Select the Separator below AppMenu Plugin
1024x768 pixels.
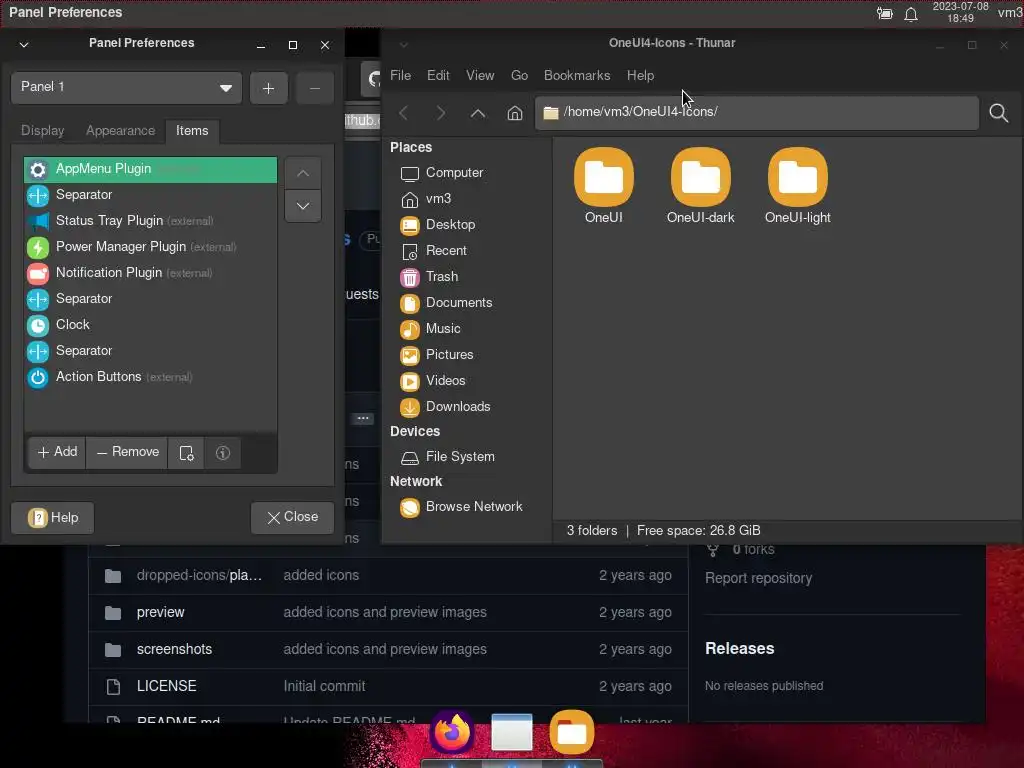(x=150, y=195)
